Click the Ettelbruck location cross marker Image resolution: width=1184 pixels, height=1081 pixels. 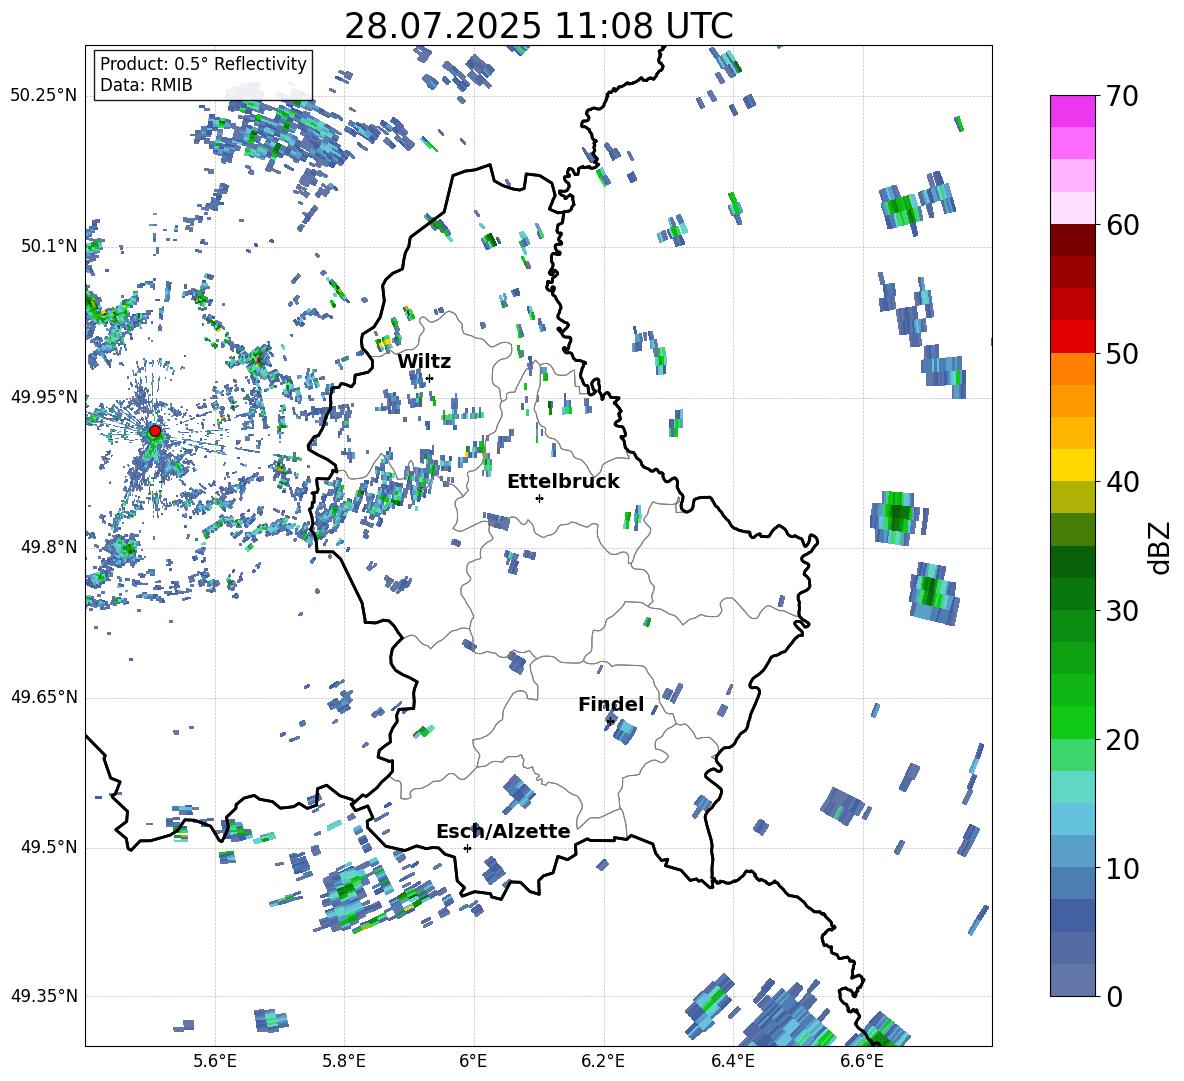point(539,498)
